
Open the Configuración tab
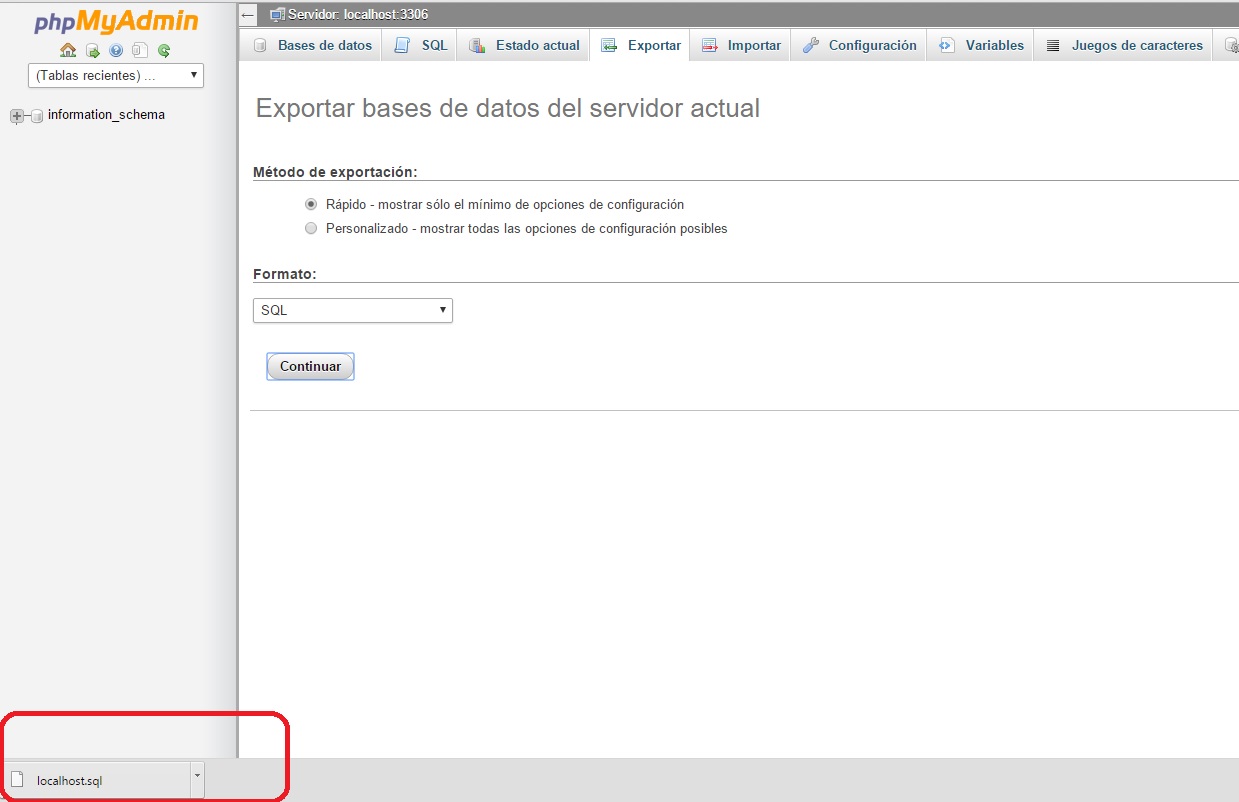[859, 45]
